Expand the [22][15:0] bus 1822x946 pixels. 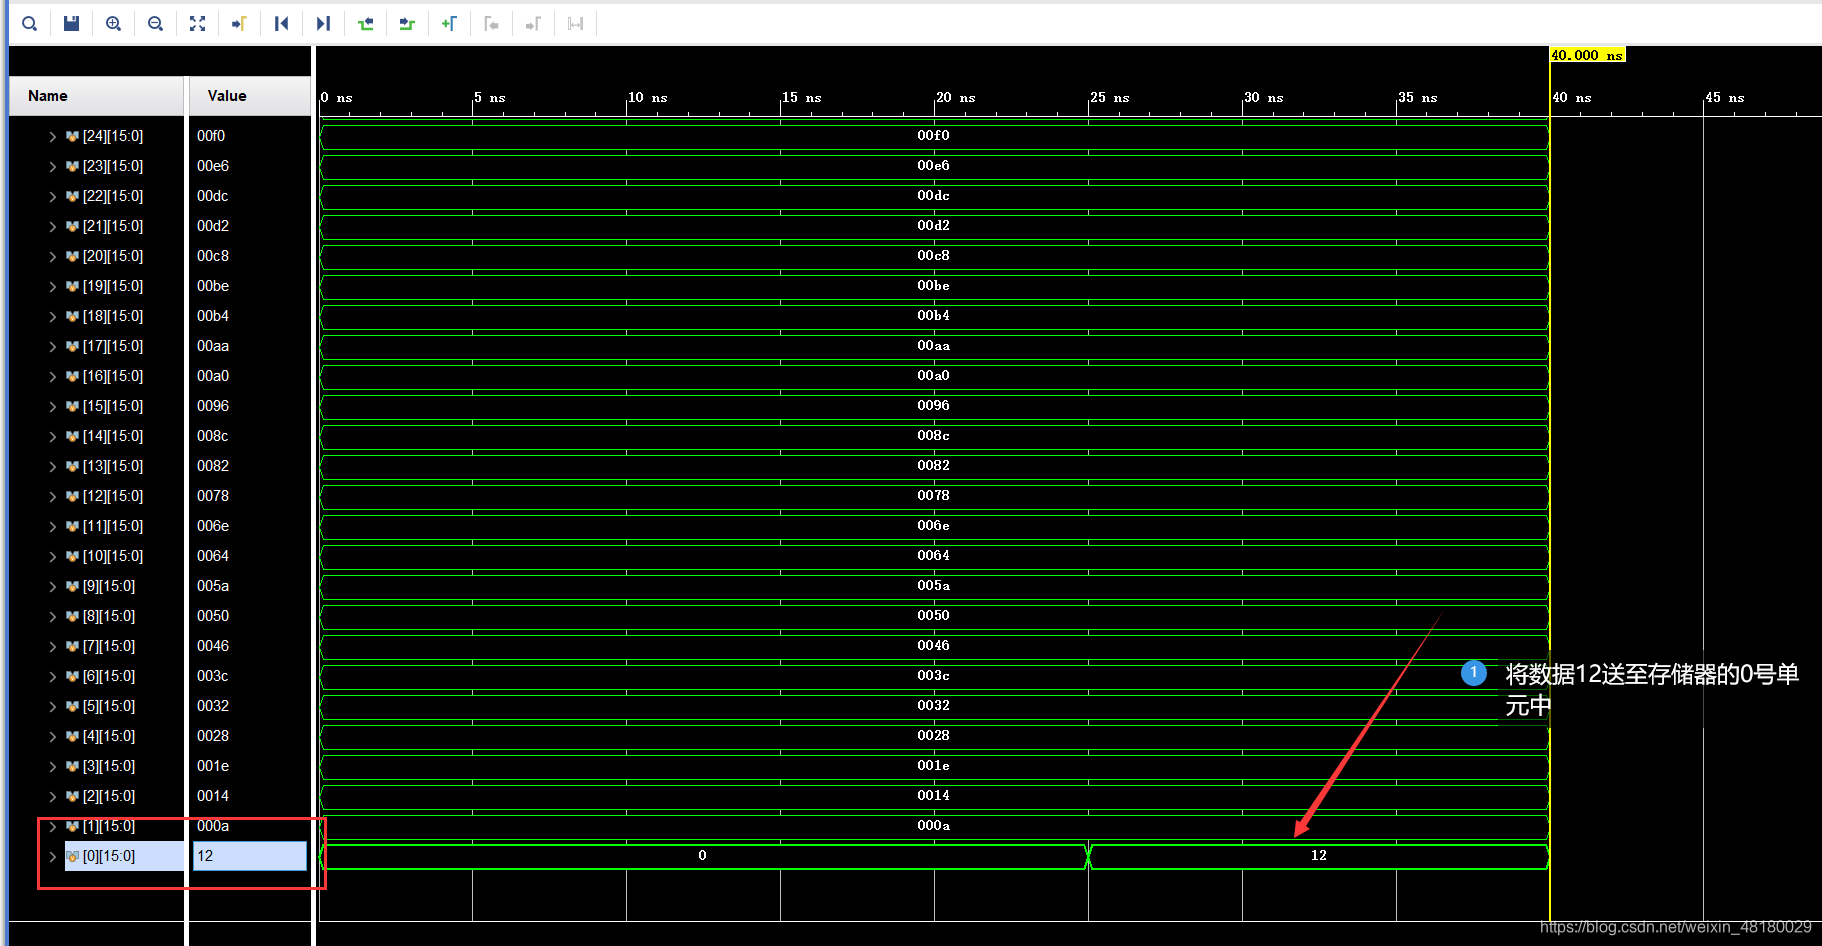[53, 196]
